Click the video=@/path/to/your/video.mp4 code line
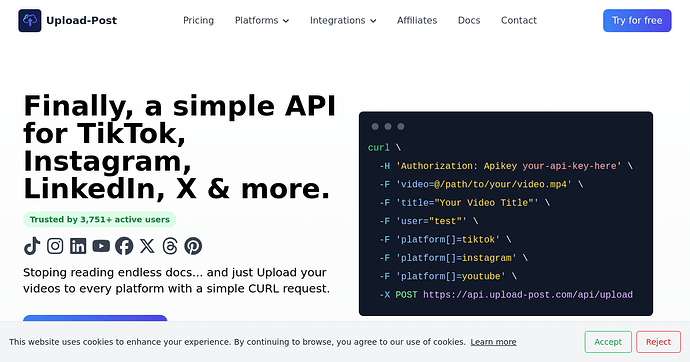Image resolution: width=690 pixels, height=362 pixels. coord(481,184)
